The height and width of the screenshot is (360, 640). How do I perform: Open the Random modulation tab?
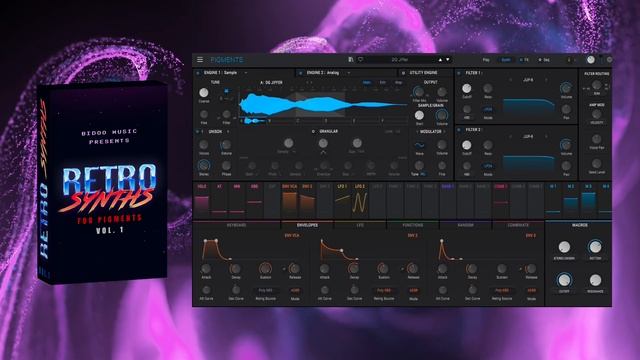[466, 225]
